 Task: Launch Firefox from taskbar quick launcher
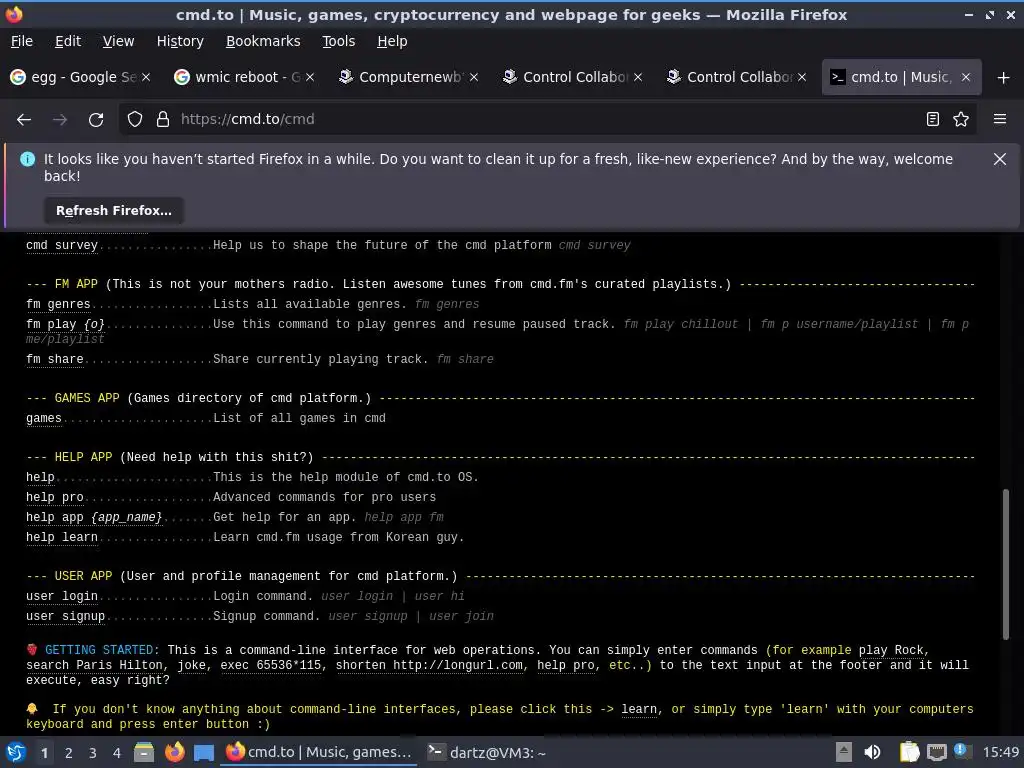[x=174, y=752]
